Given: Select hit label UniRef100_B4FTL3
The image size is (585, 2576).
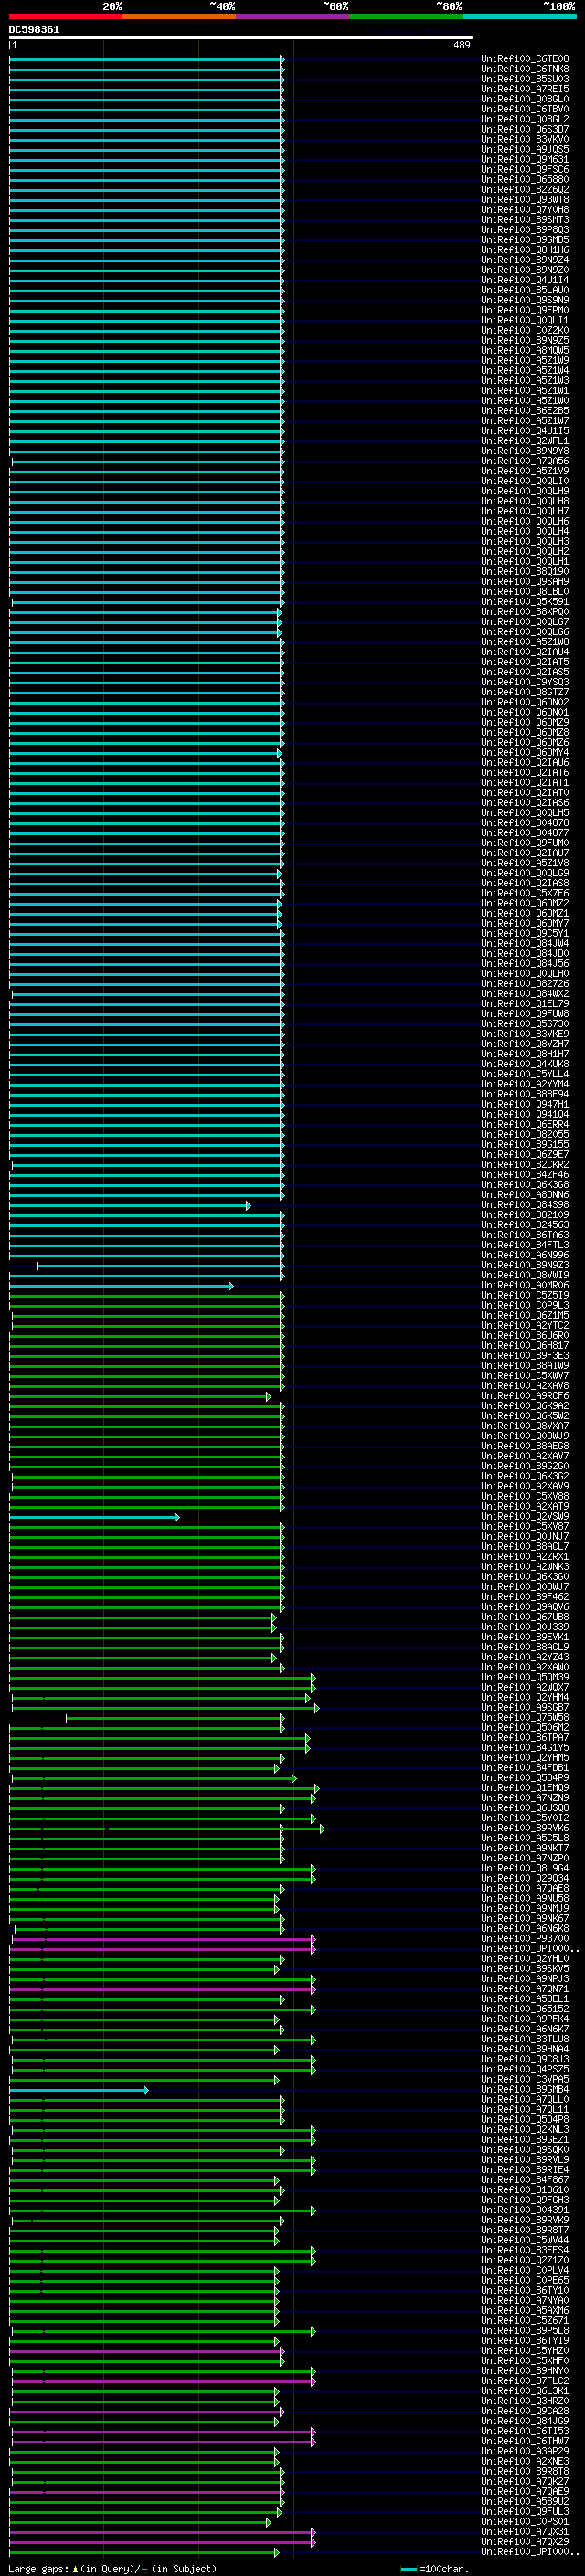Looking at the screenshot, I should tap(525, 1245).
